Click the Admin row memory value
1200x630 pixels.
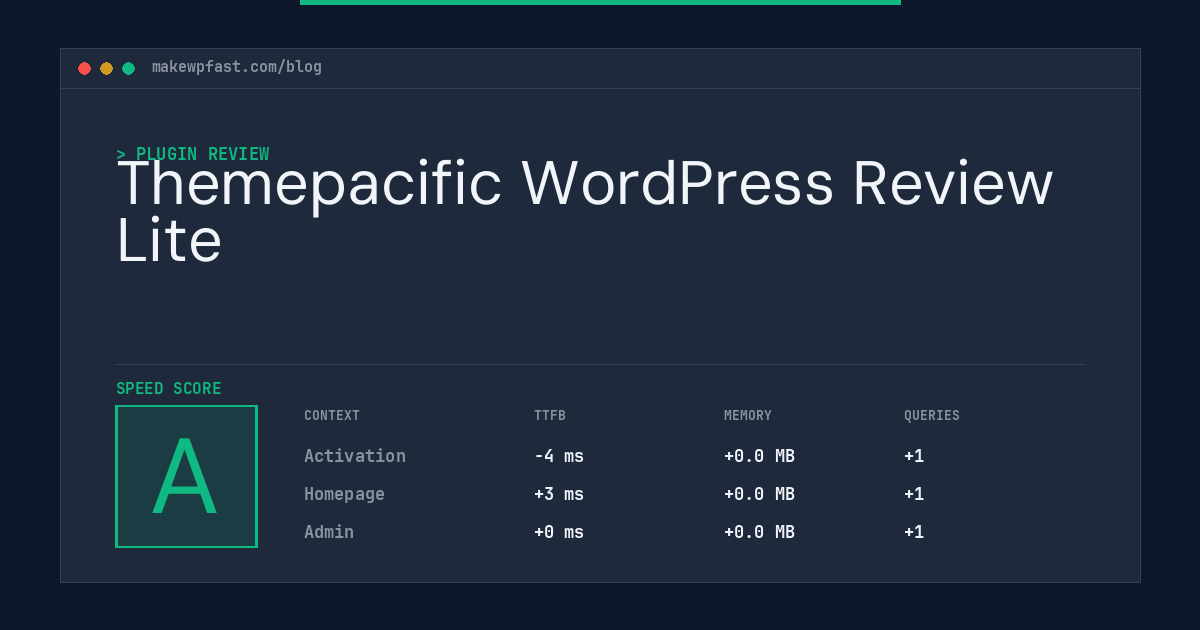click(x=759, y=532)
